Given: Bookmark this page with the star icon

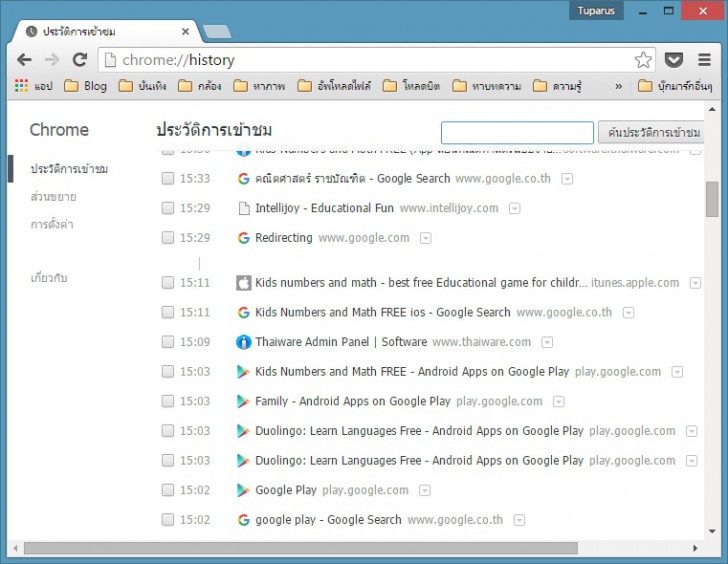Looking at the screenshot, I should [643, 60].
